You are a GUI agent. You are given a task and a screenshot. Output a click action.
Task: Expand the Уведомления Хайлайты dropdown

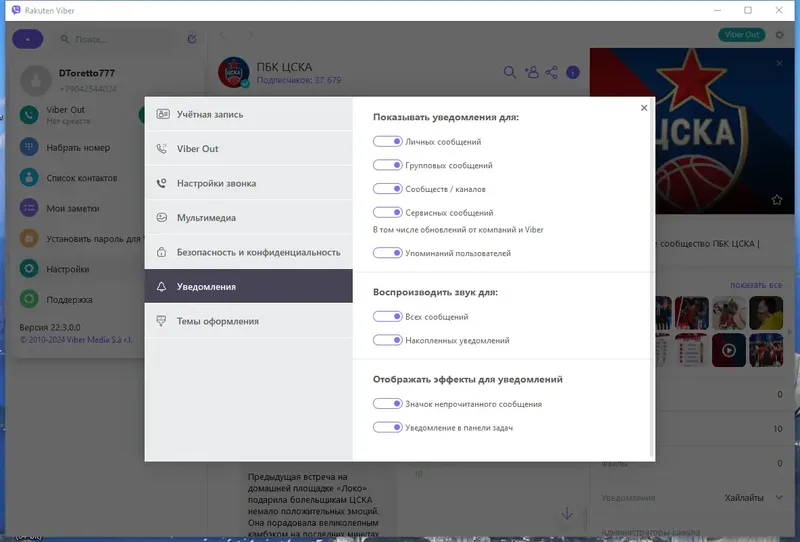click(x=779, y=498)
